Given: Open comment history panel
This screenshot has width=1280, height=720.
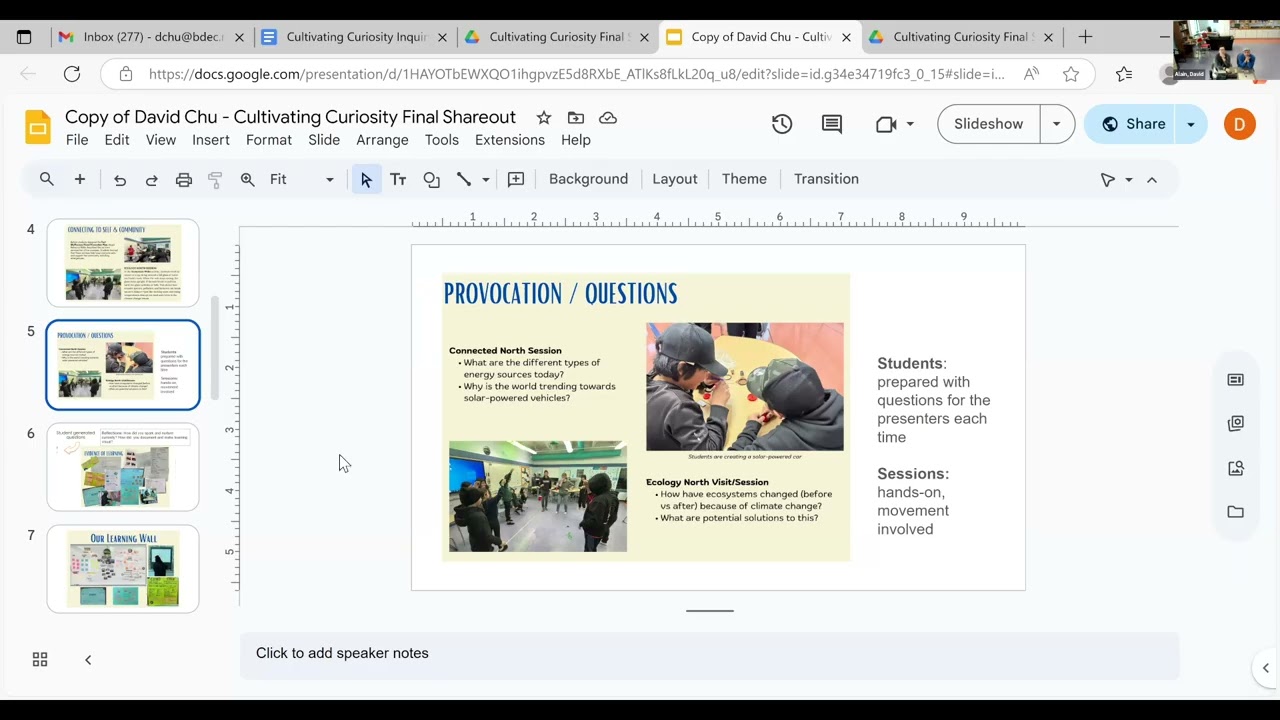Looking at the screenshot, I should point(832,124).
